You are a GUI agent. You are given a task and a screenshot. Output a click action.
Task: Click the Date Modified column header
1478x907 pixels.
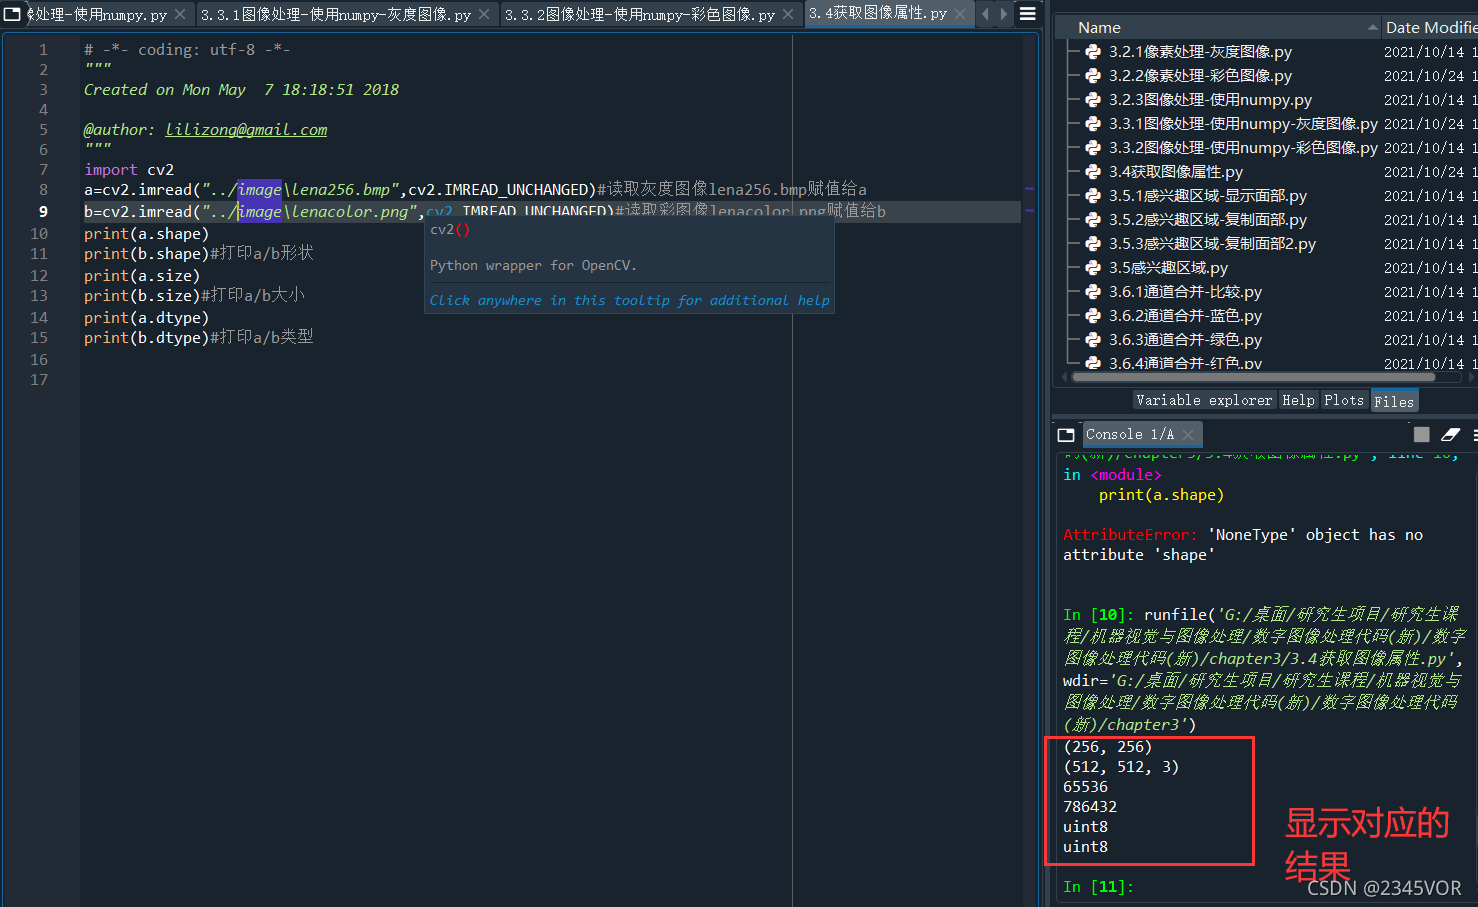(x=1430, y=26)
